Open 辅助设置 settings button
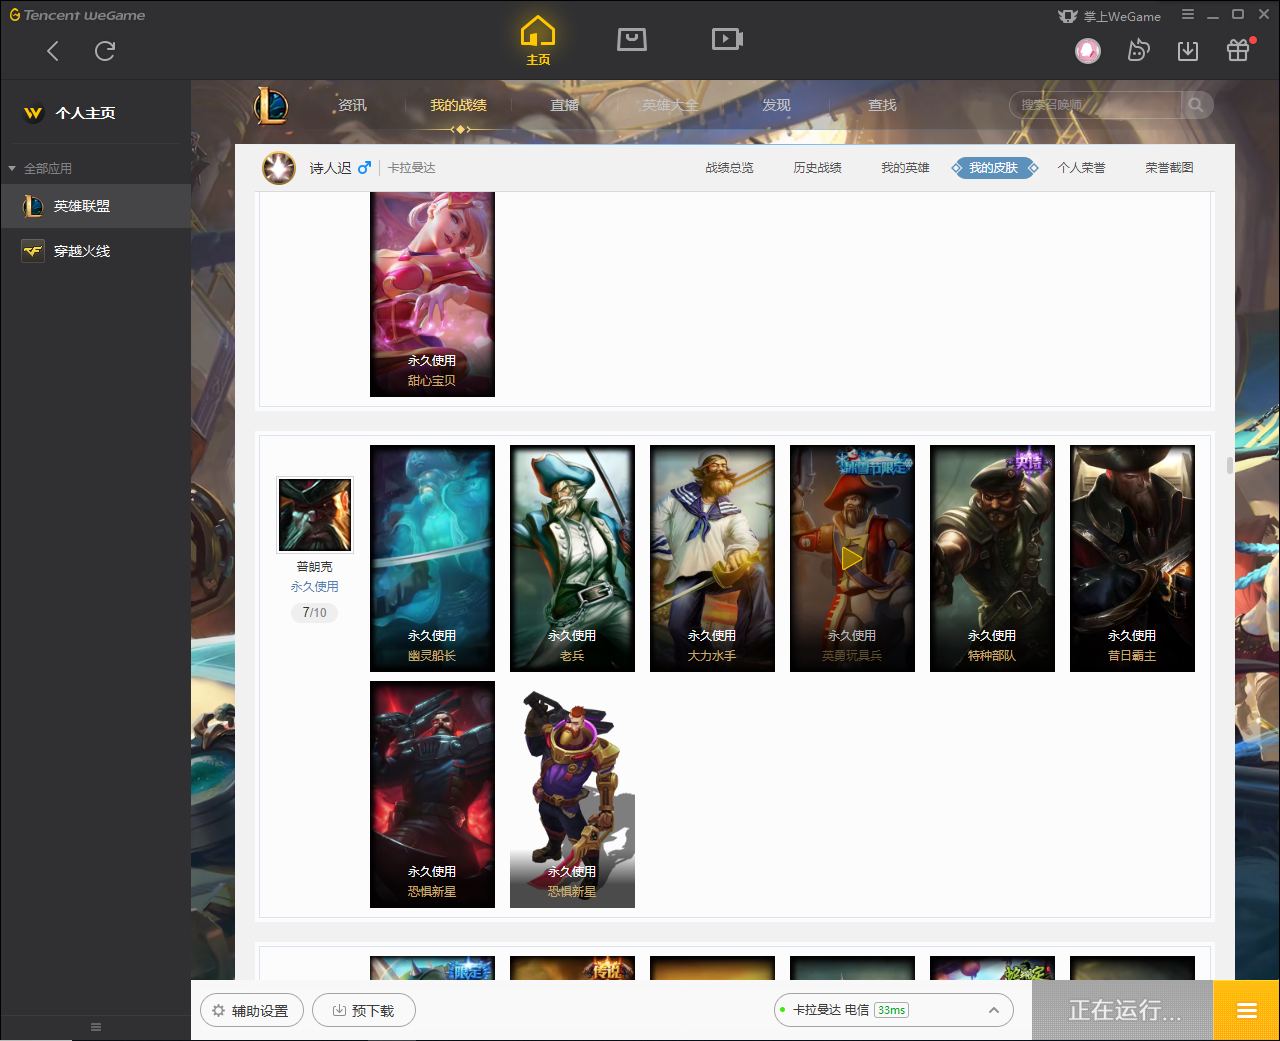Viewport: 1280px width, 1041px height. click(x=251, y=1011)
